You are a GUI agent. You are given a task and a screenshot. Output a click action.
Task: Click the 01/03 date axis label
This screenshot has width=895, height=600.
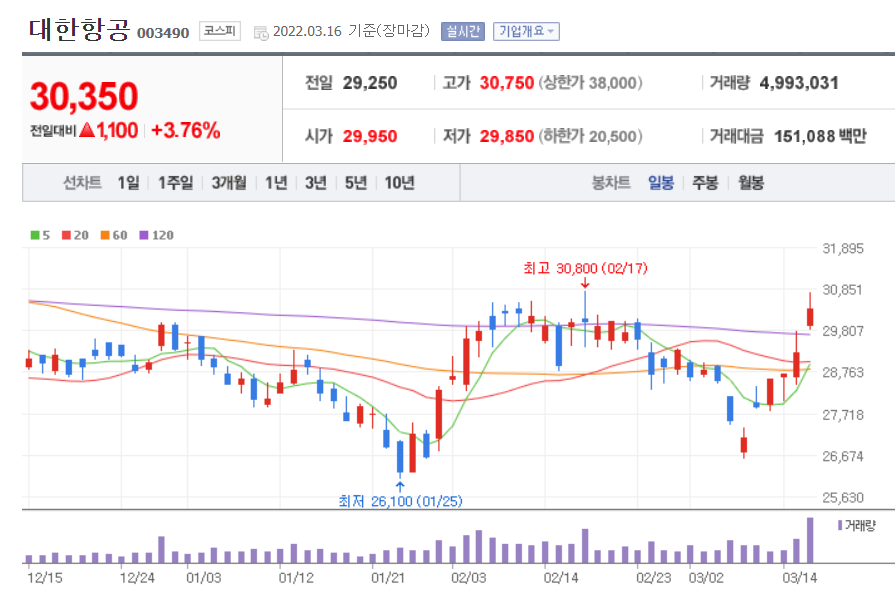(x=204, y=578)
